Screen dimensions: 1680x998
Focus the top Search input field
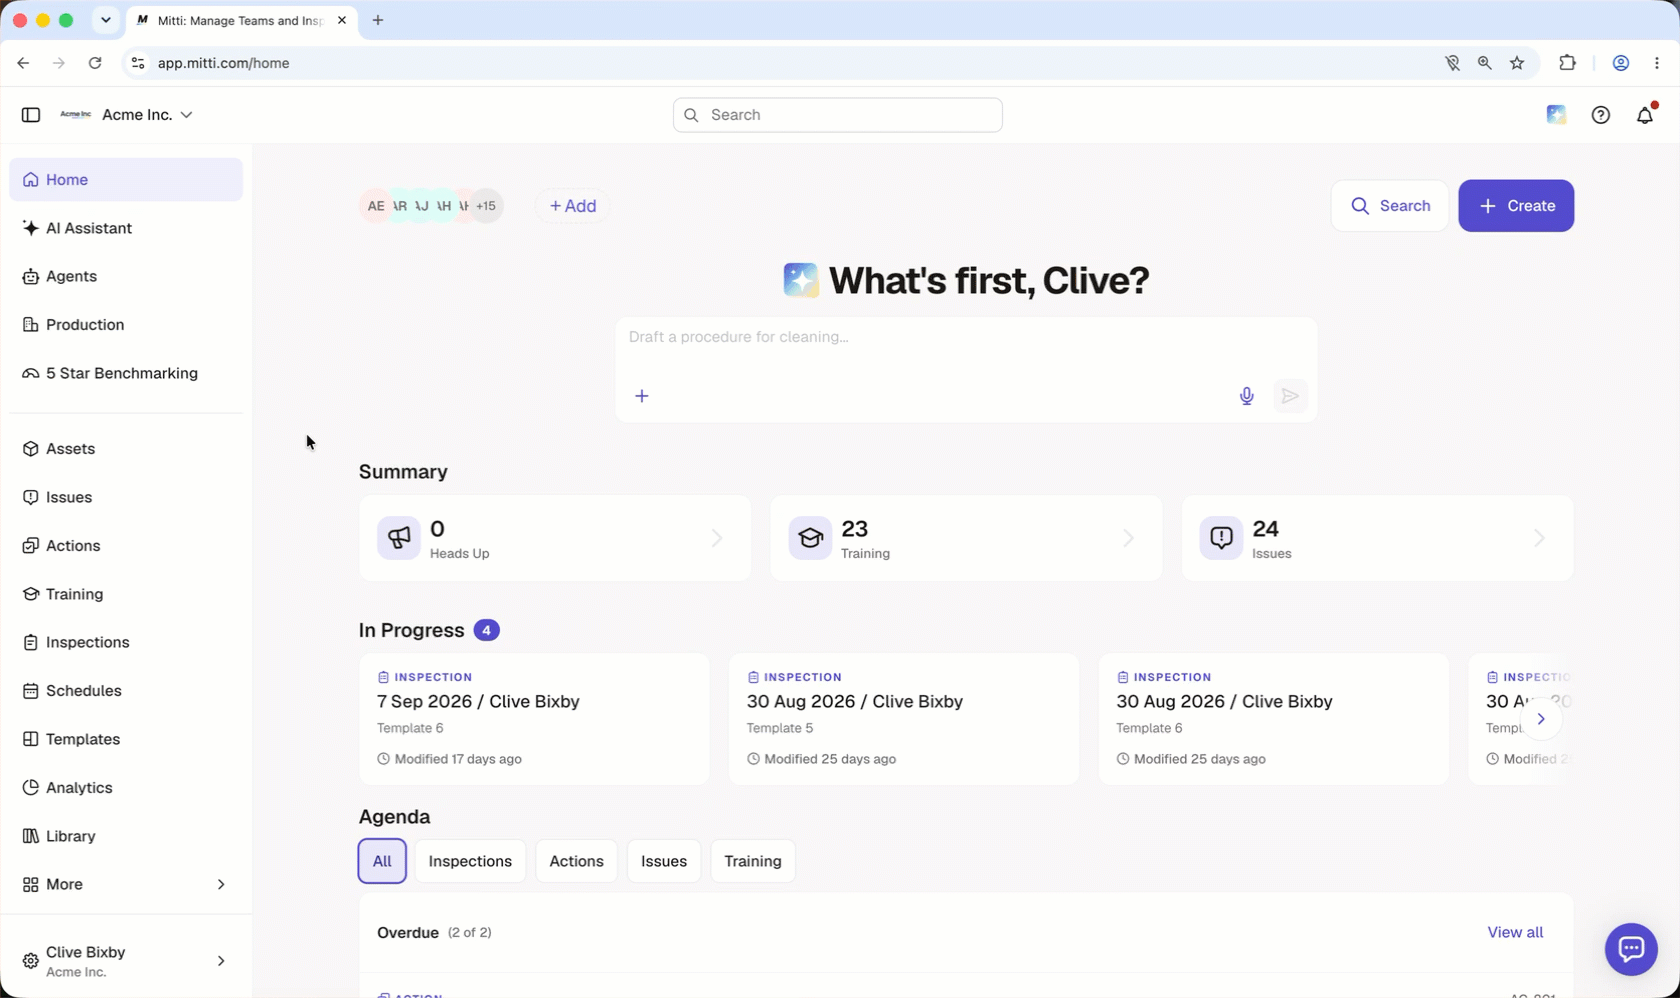coord(838,115)
